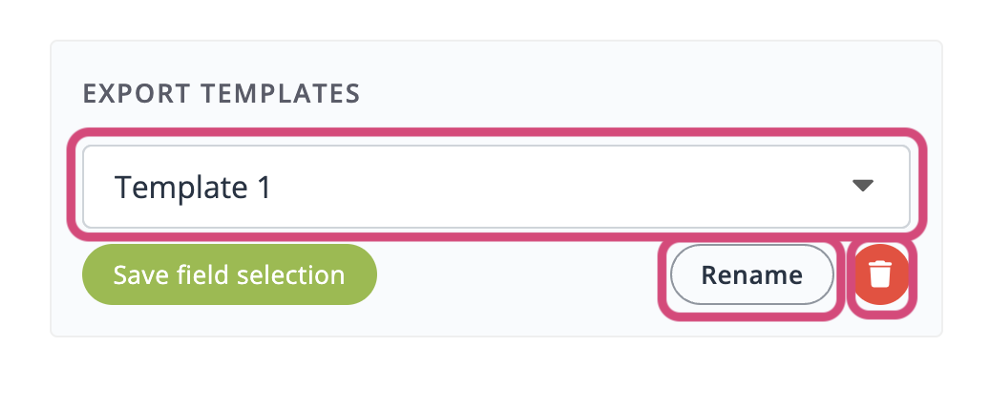Remove Template 1 using trash button
Image resolution: width=998 pixels, height=404 pixels.
point(880,274)
